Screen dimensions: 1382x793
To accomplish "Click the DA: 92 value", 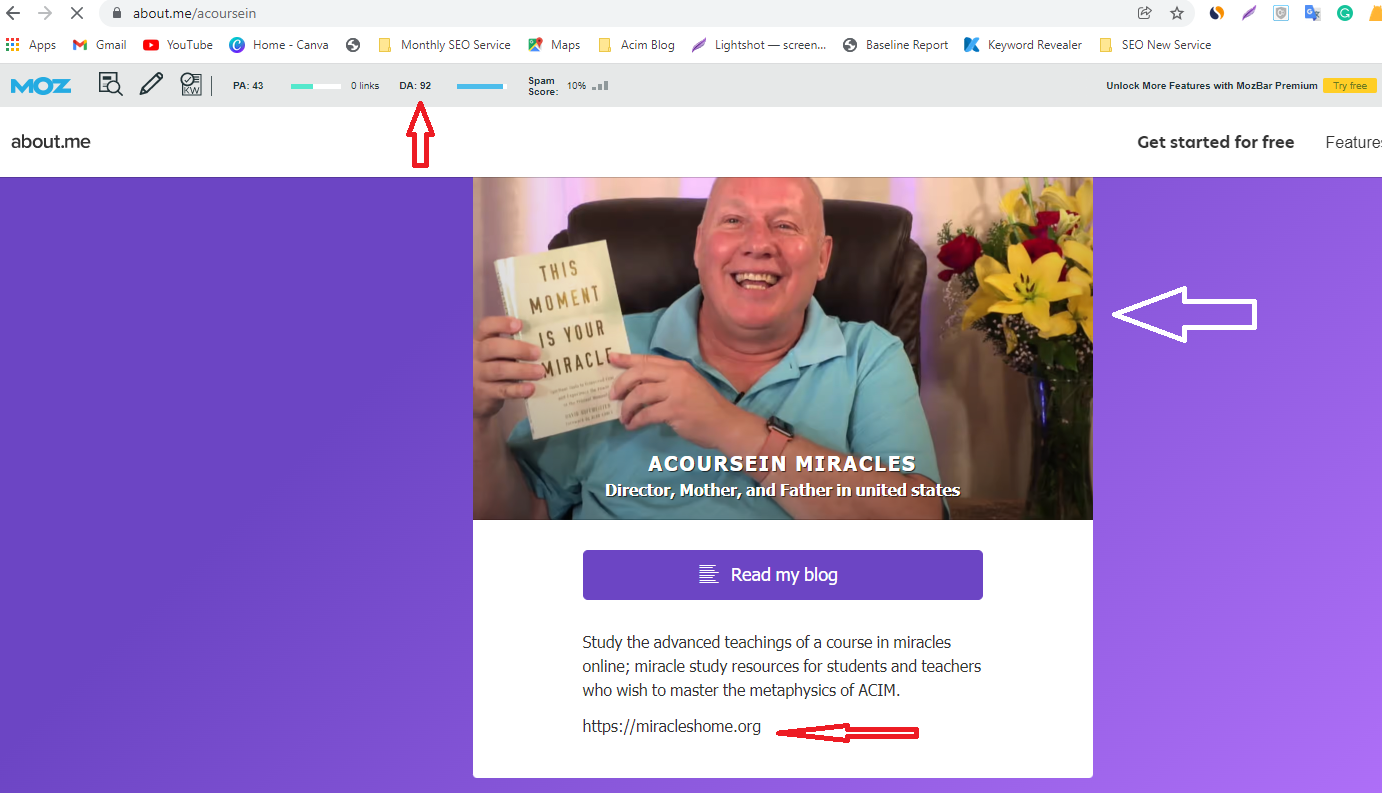I will (x=415, y=86).
